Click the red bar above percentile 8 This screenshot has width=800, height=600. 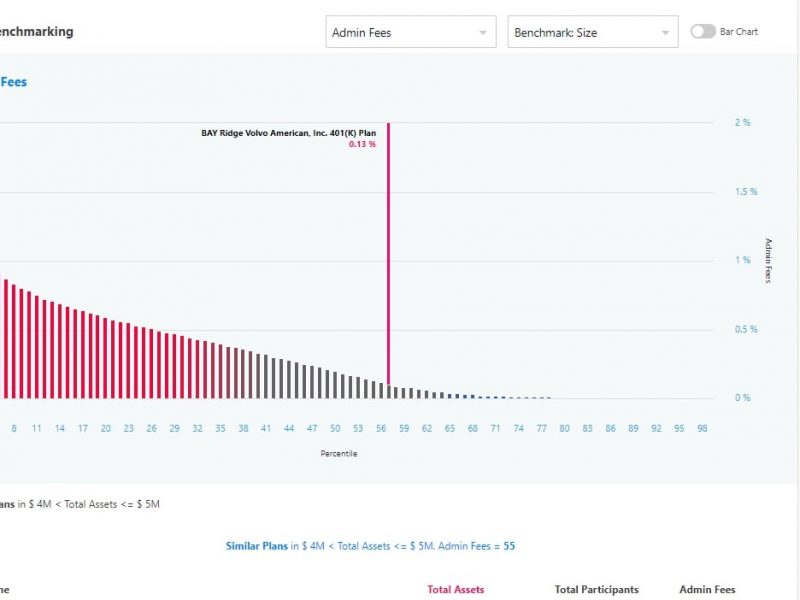[13, 342]
